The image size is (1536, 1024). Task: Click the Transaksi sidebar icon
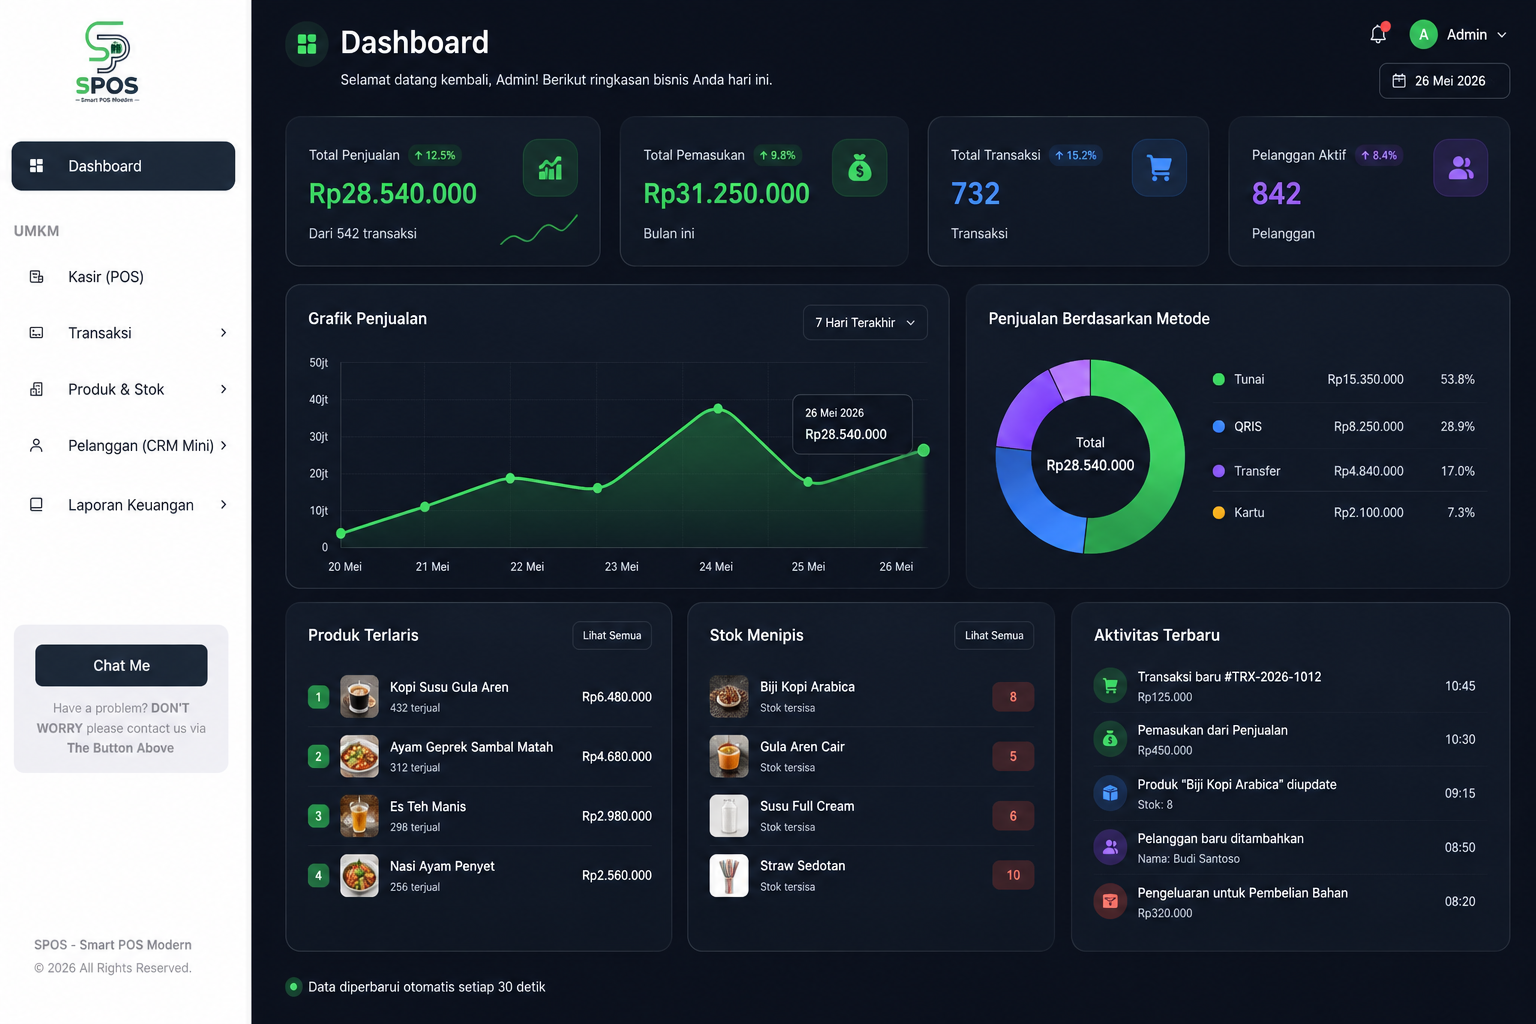pyautogui.click(x=36, y=333)
